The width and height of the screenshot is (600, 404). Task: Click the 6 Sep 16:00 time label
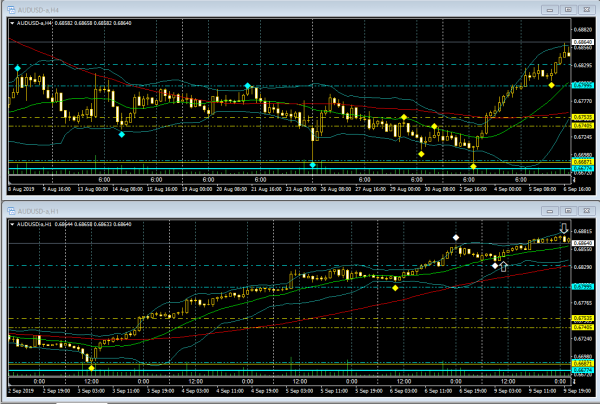577,189
